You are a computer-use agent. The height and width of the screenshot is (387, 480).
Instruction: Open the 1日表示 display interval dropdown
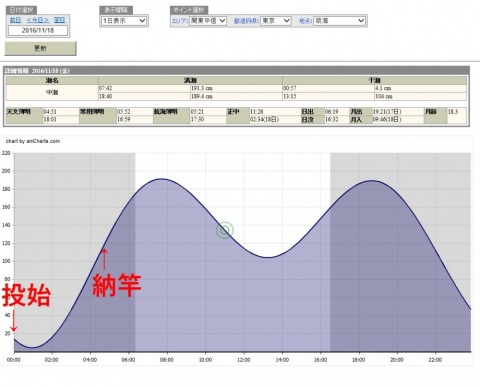coord(124,21)
